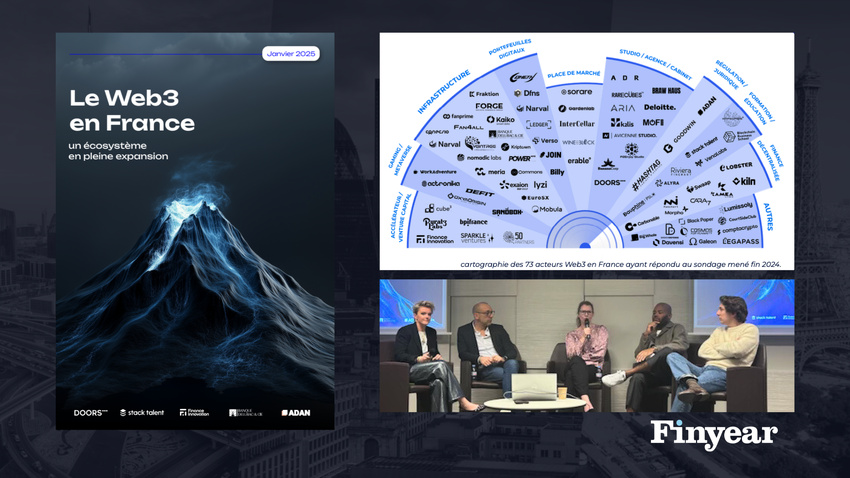Click the DOORS logo on report cover
The height and width of the screenshot is (478, 850).
click(x=90, y=412)
